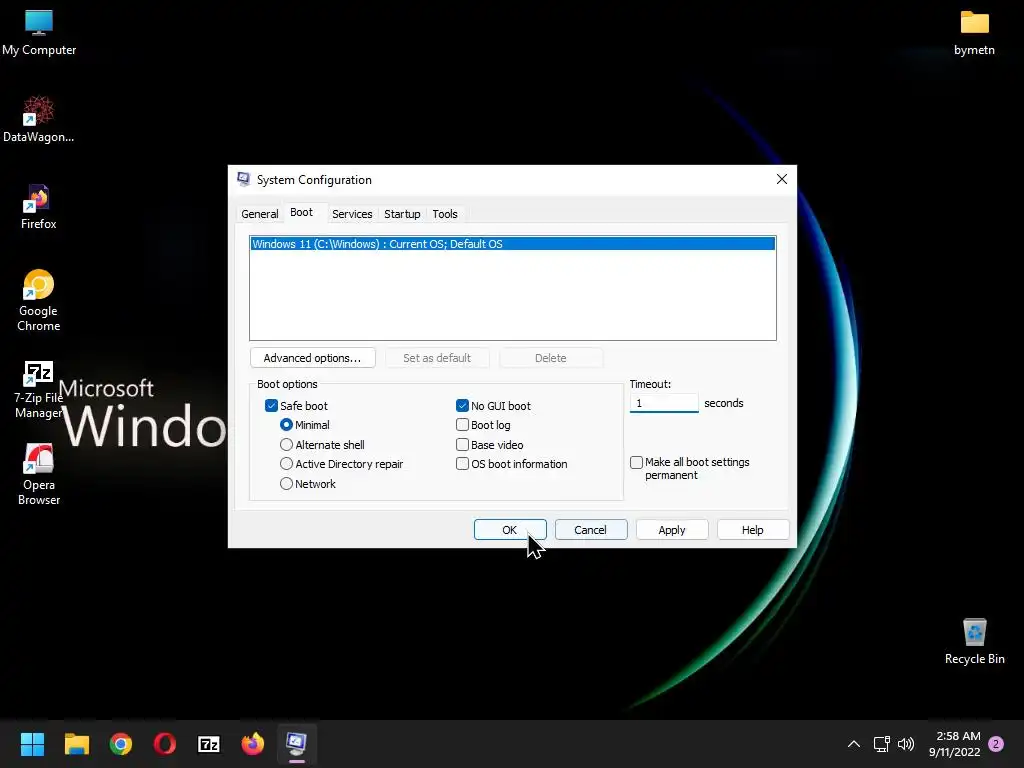The width and height of the screenshot is (1024, 768).
Task: Open Help for System Configuration
Action: 753,530
